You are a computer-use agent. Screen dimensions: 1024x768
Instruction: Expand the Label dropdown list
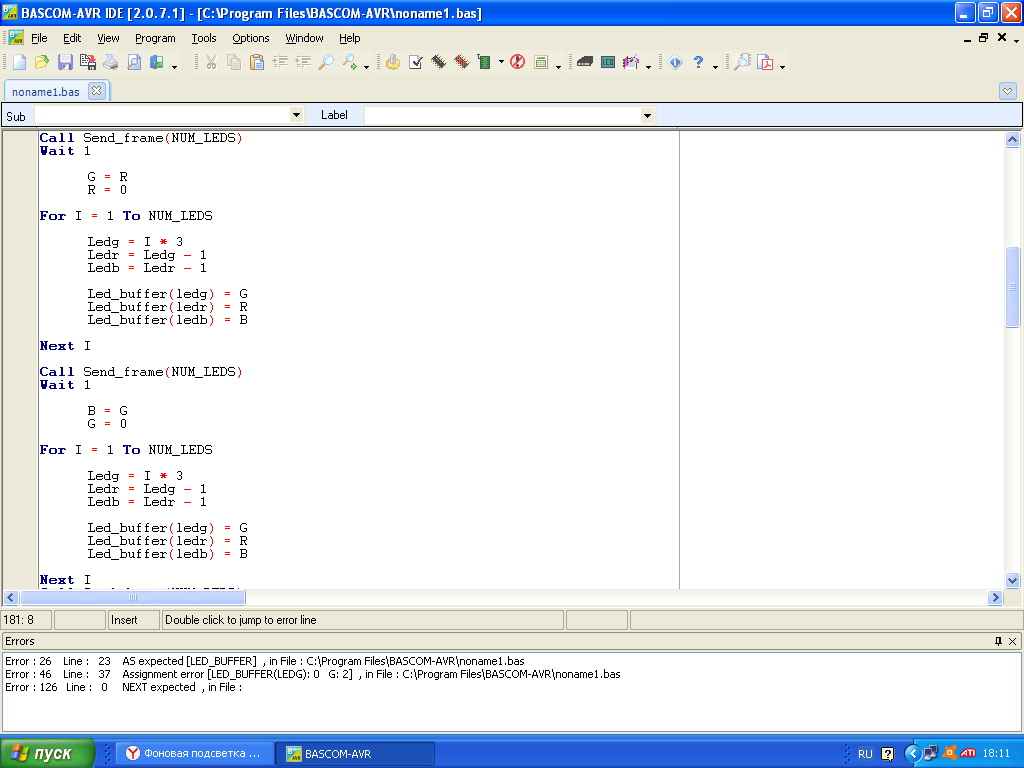pyautogui.click(x=647, y=116)
